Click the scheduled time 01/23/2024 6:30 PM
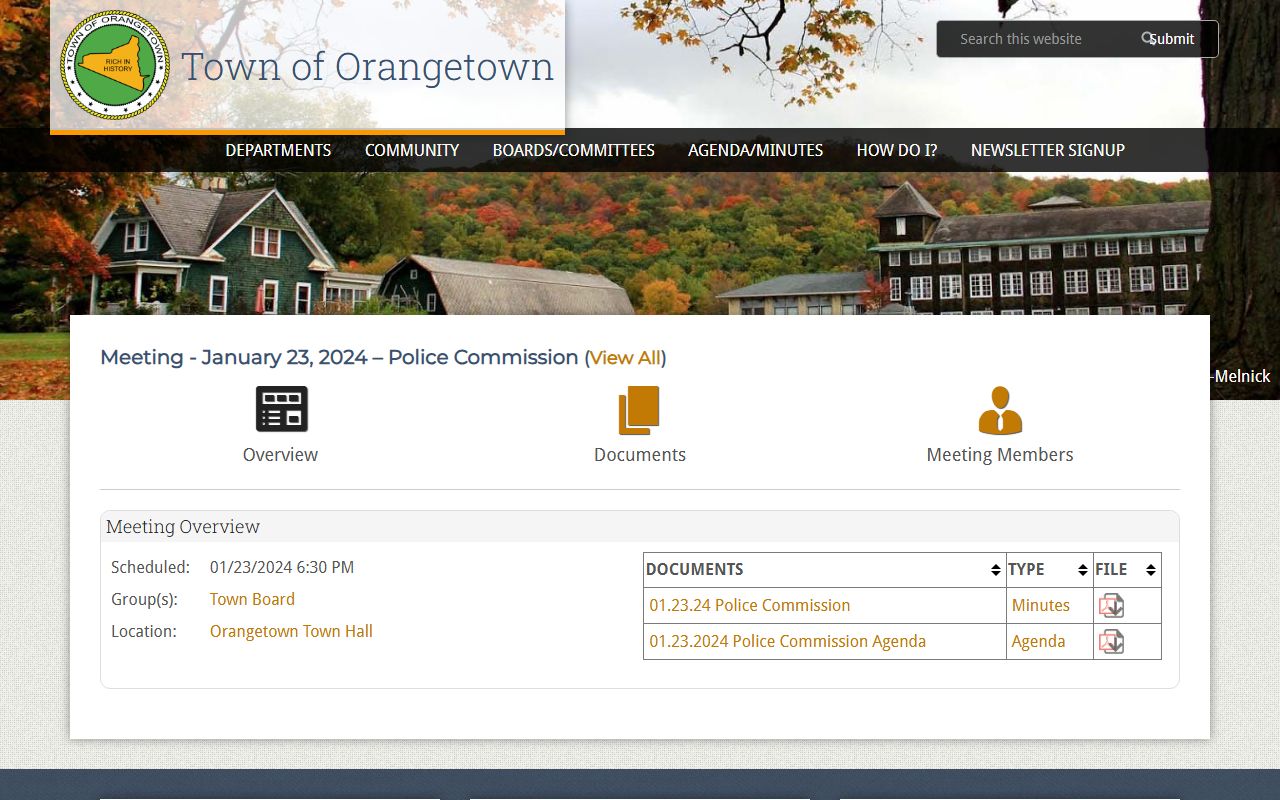Viewport: 1280px width, 800px height. click(282, 567)
